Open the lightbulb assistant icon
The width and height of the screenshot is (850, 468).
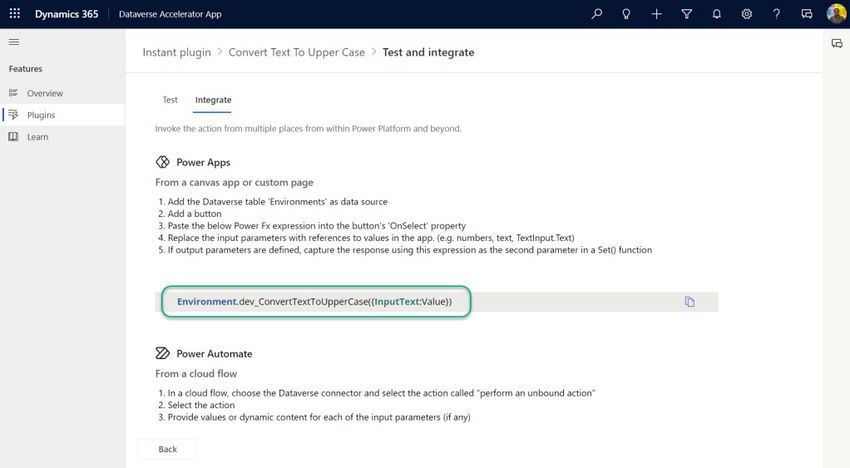[x=626, y=14]
